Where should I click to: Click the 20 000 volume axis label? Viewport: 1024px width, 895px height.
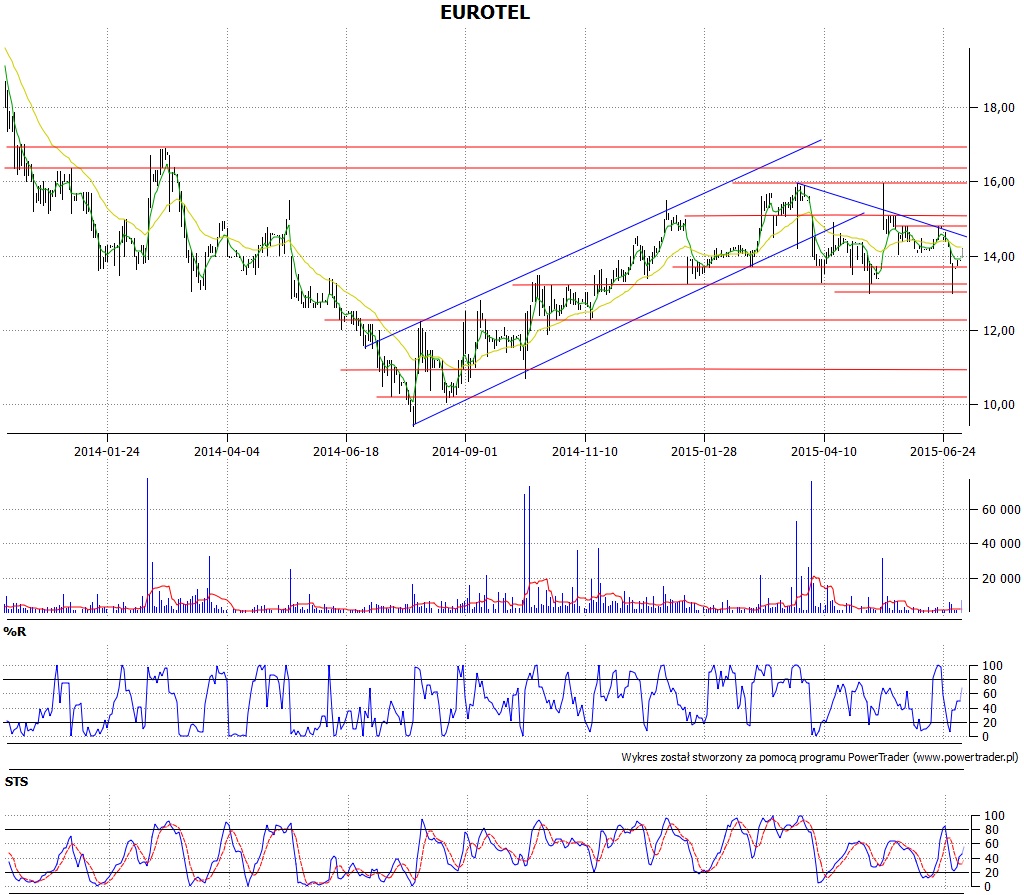click(x=1001, y=578)
